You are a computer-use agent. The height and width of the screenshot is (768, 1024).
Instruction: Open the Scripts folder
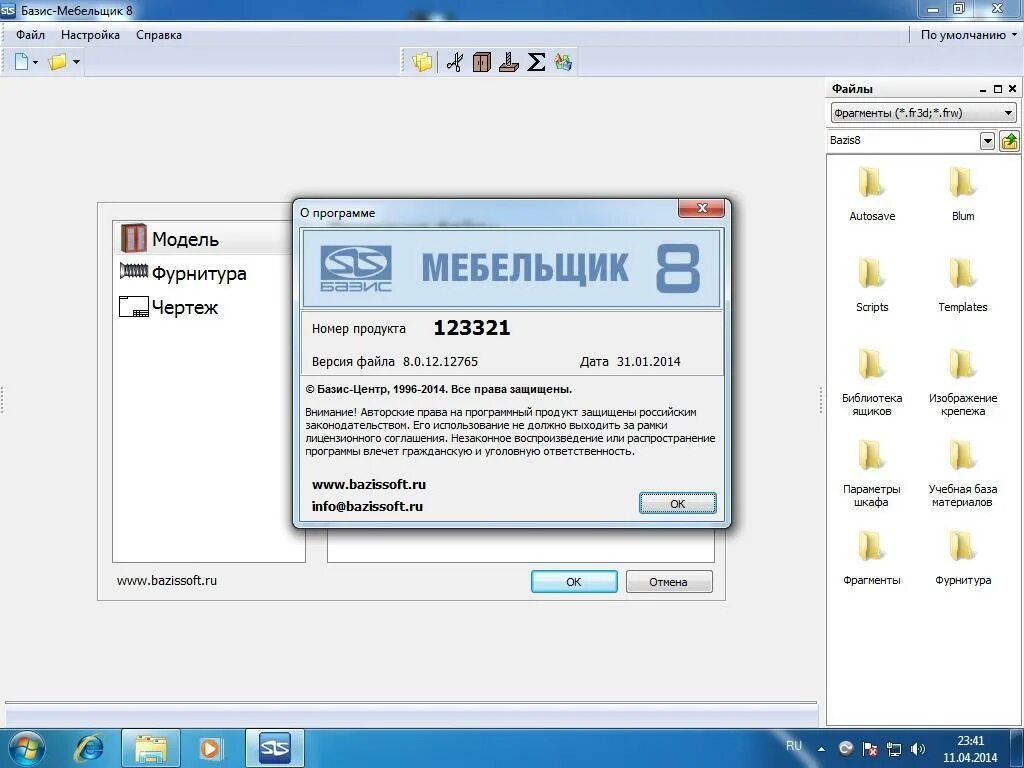pyautogui.click(x=872, y=285)
